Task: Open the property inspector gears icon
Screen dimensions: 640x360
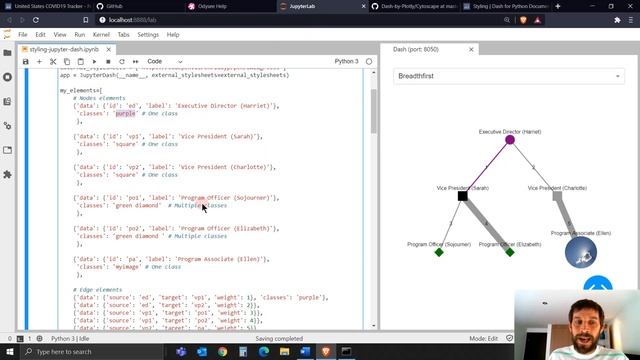Action: pyautogui.click(x=7, y=126)
